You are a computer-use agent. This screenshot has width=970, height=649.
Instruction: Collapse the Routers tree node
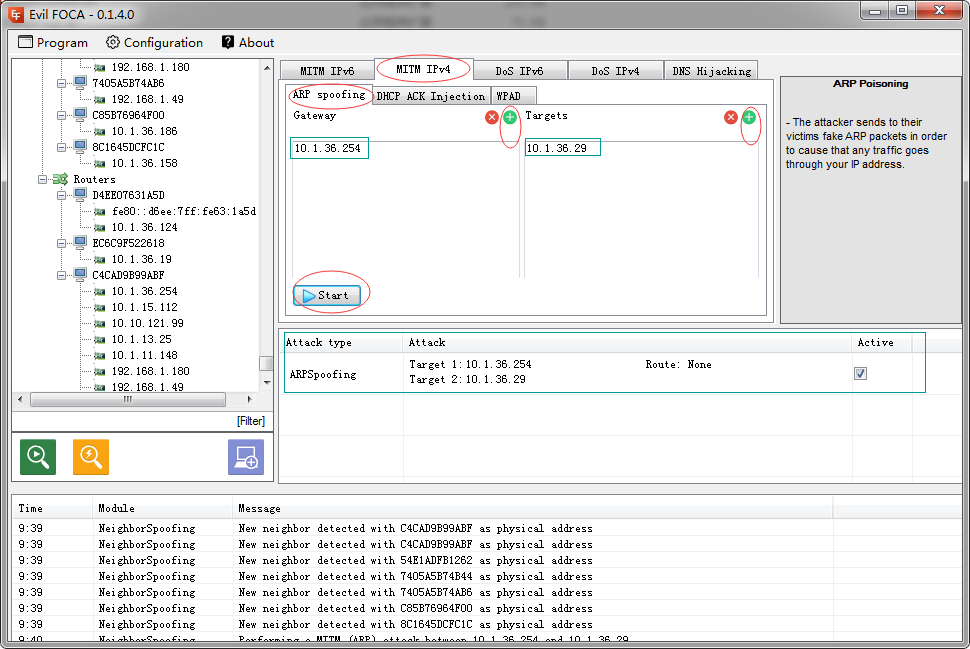tap(43, 179)
